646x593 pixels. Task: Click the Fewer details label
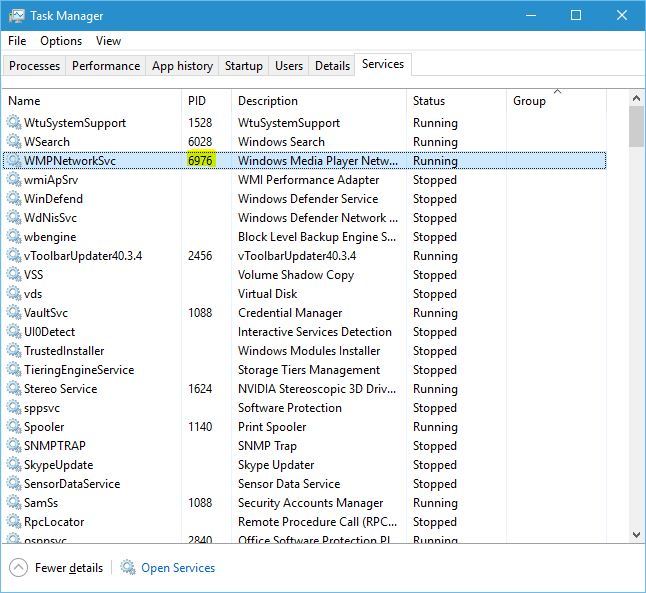click(69, 568)
